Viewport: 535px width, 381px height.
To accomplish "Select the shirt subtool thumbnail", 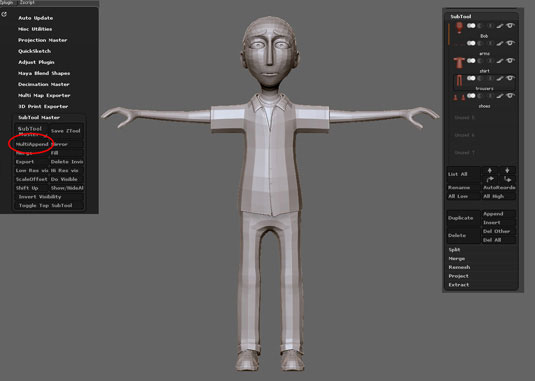I will (459, 63).
